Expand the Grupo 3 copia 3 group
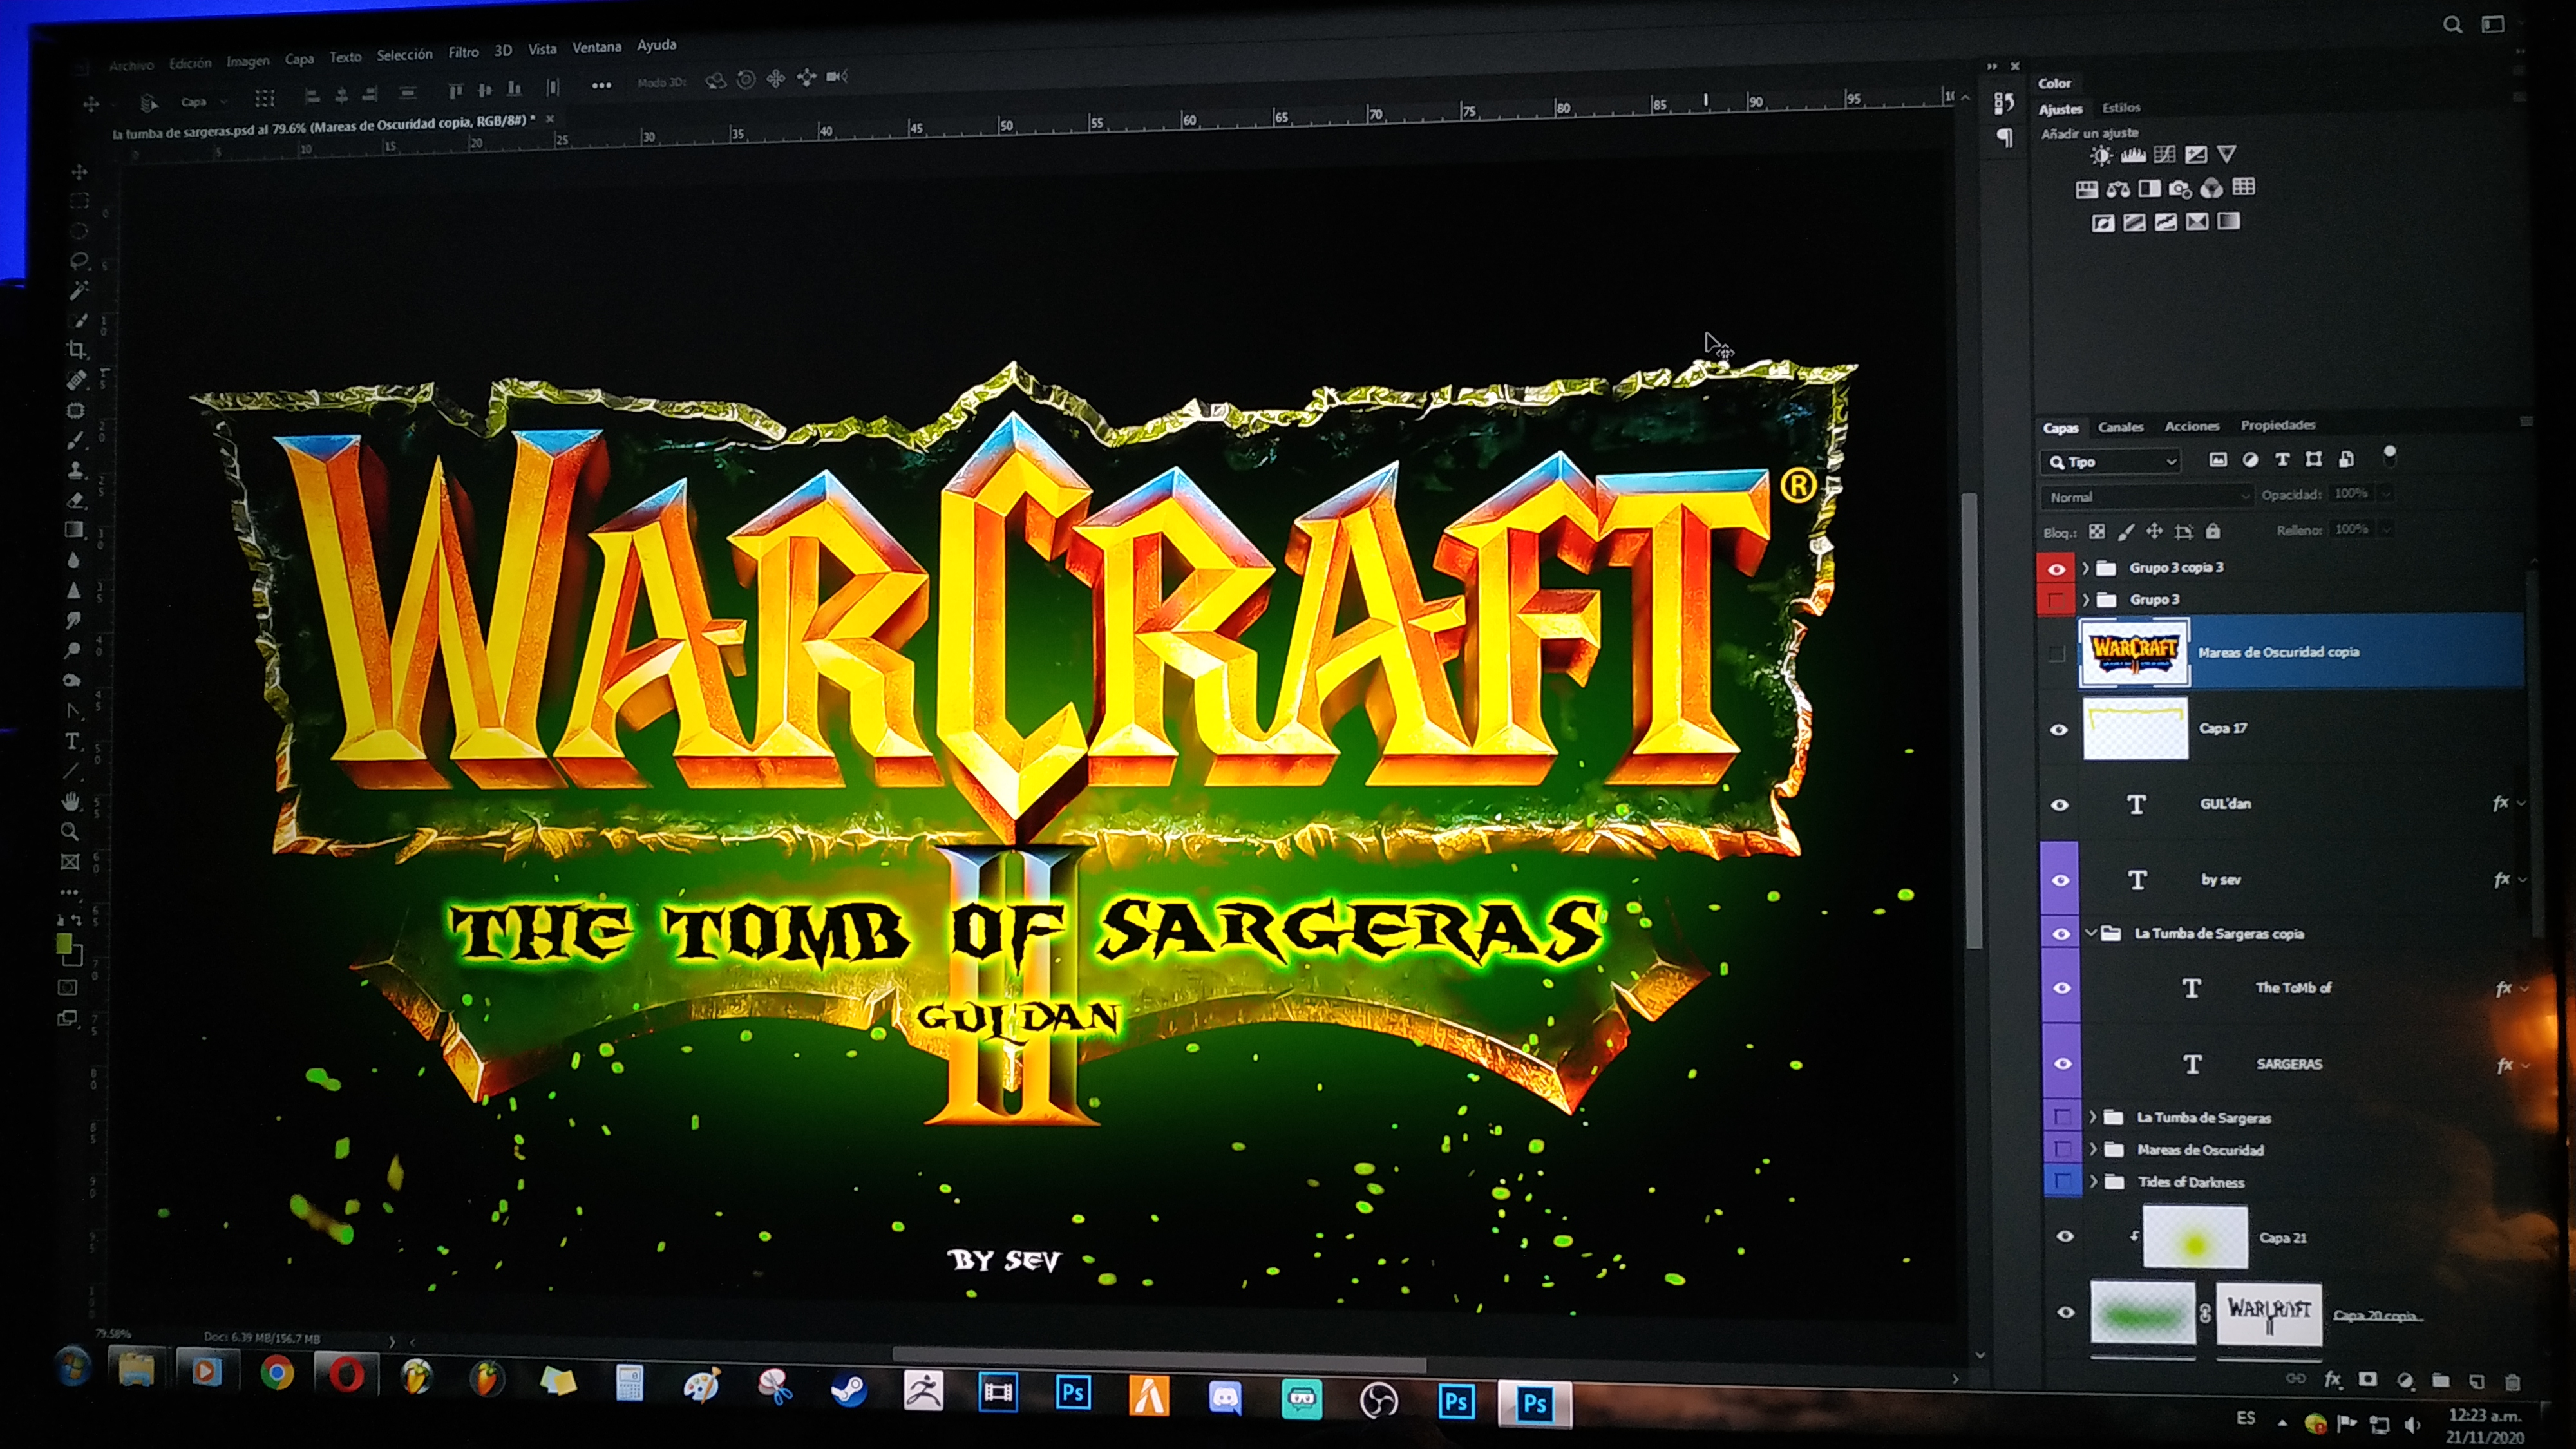Viewport: 2576px width, 1449px height. point(2086,568)
